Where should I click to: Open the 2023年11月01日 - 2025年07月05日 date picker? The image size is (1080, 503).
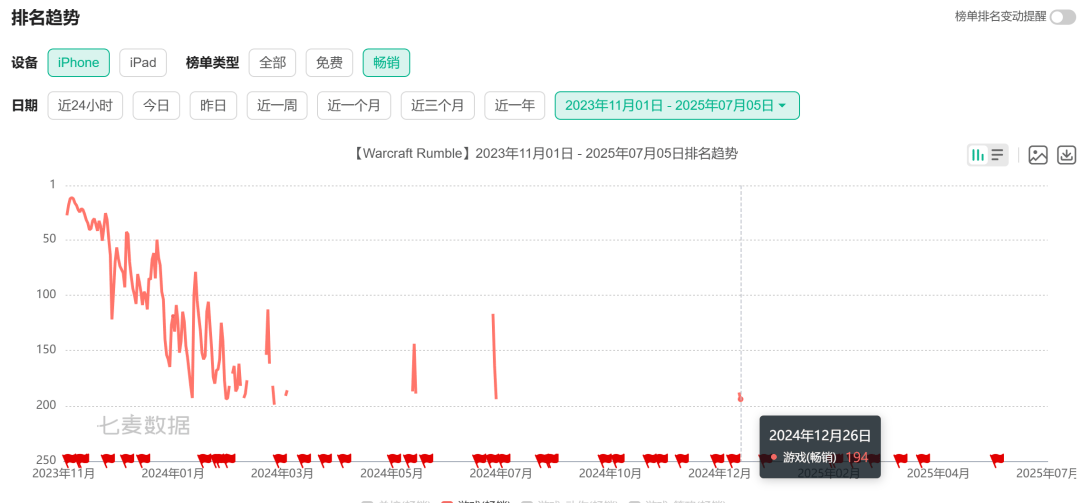point(677,105)
